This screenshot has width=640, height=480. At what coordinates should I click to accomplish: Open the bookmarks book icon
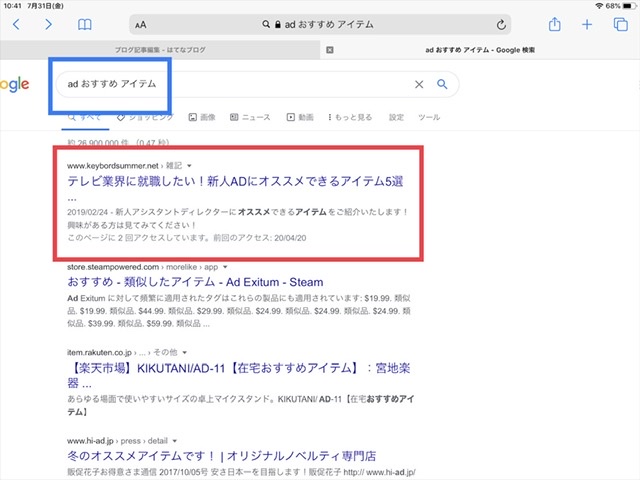pyautogui.click(x=84, y=24)
